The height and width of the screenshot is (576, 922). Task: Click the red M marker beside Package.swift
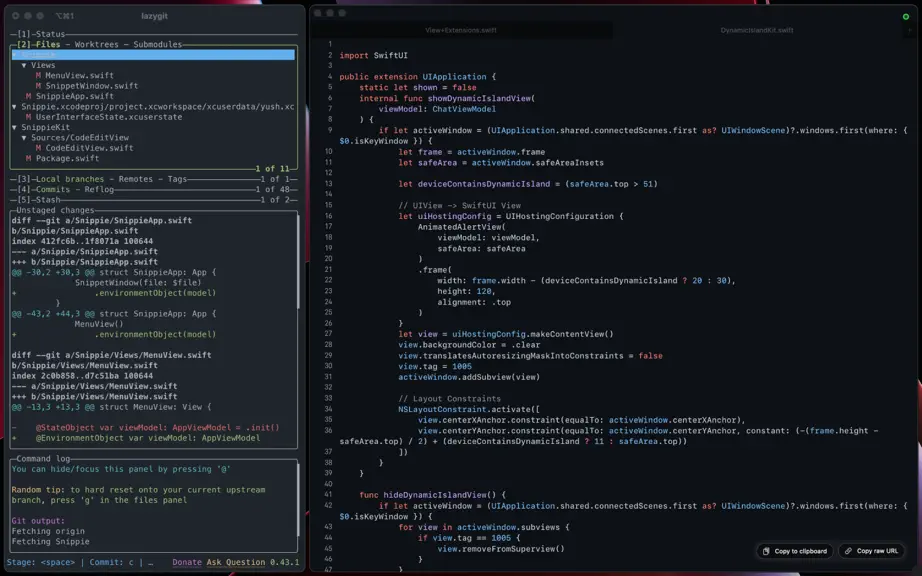click(28, 159)
